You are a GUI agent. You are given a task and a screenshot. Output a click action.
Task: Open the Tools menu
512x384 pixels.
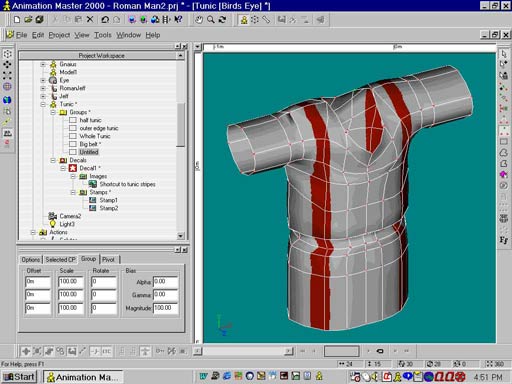103,35
